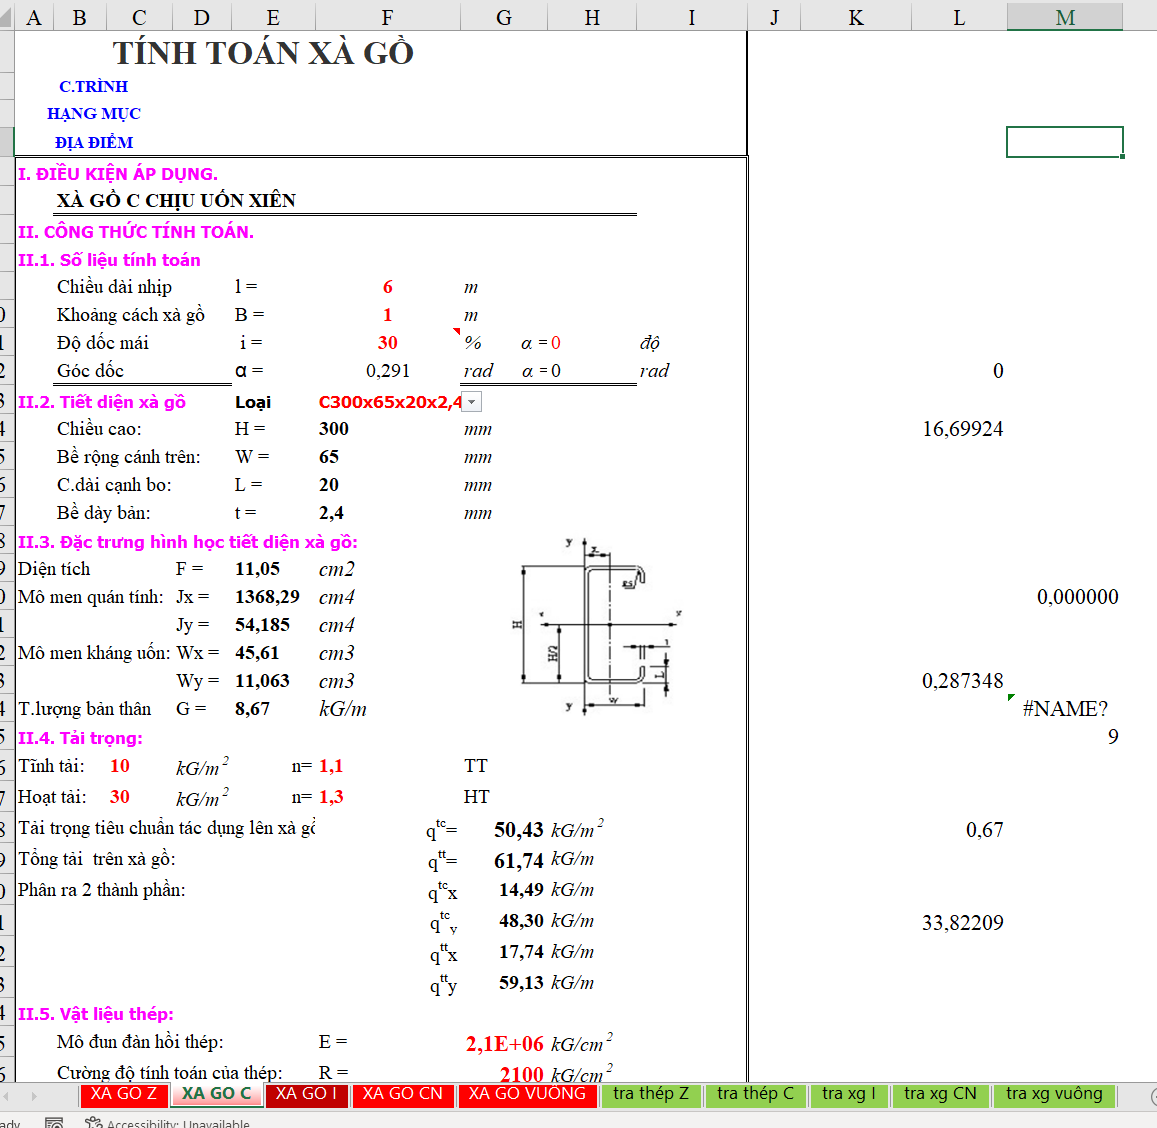Image resolution: width=1157 pixels, height=1128 pixels.
Task: Select the tra xg CN sheet tab
Action: point(940,1094)
